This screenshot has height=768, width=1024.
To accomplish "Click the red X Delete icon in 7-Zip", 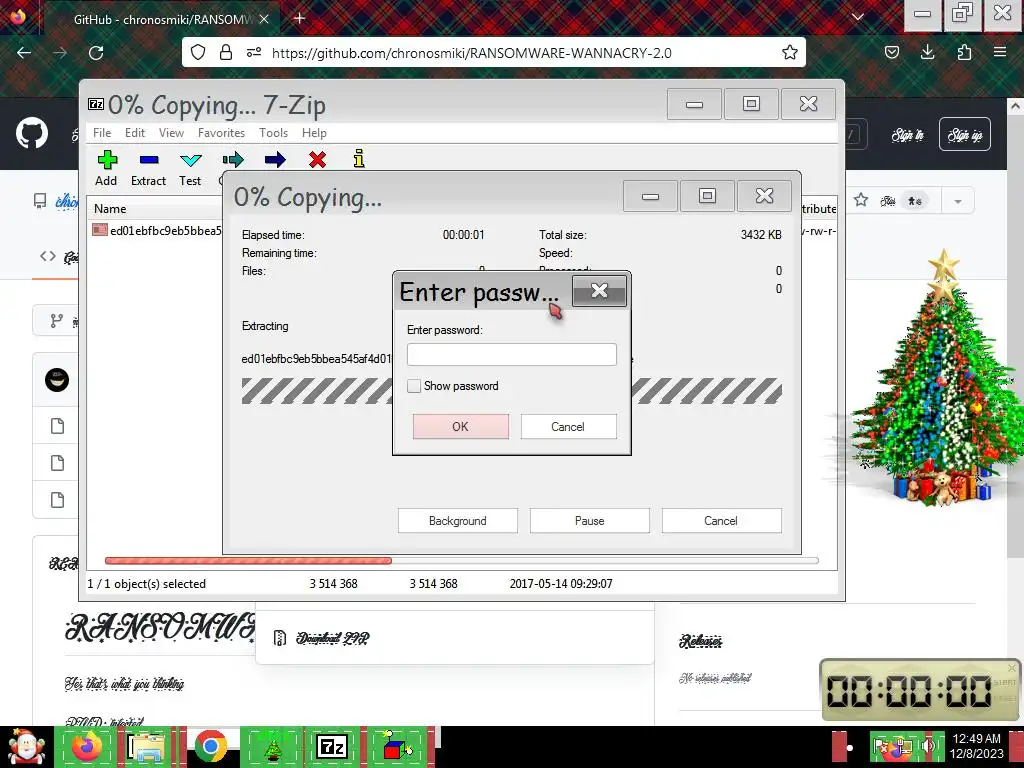I will coord(317,159).
